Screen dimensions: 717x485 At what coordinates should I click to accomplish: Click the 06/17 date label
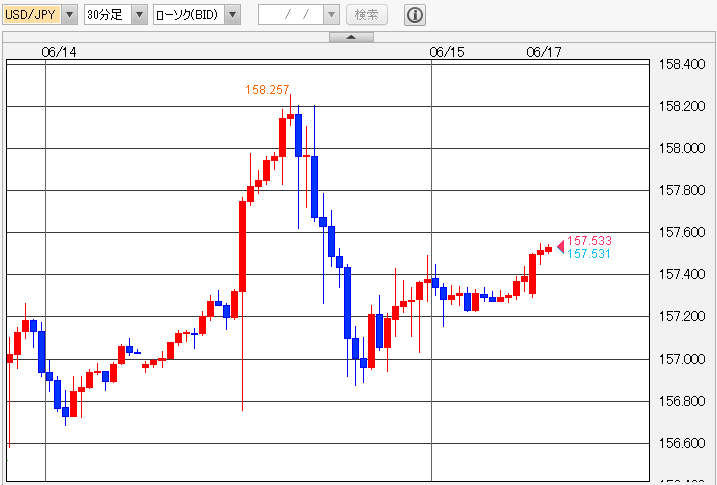click(x=544, y=52)
